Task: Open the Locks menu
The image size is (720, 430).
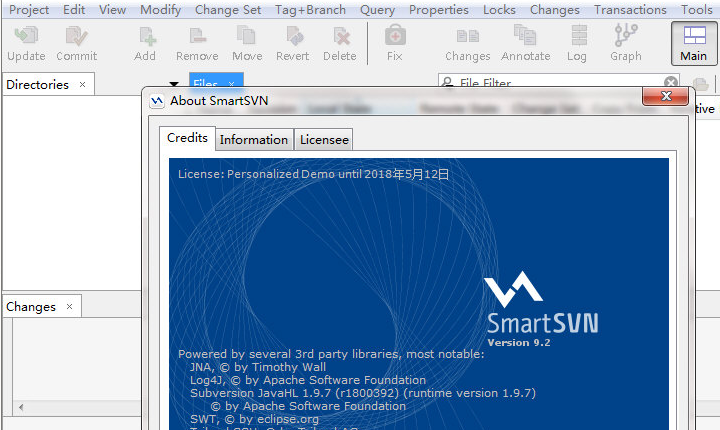Action: click(499, 10)
